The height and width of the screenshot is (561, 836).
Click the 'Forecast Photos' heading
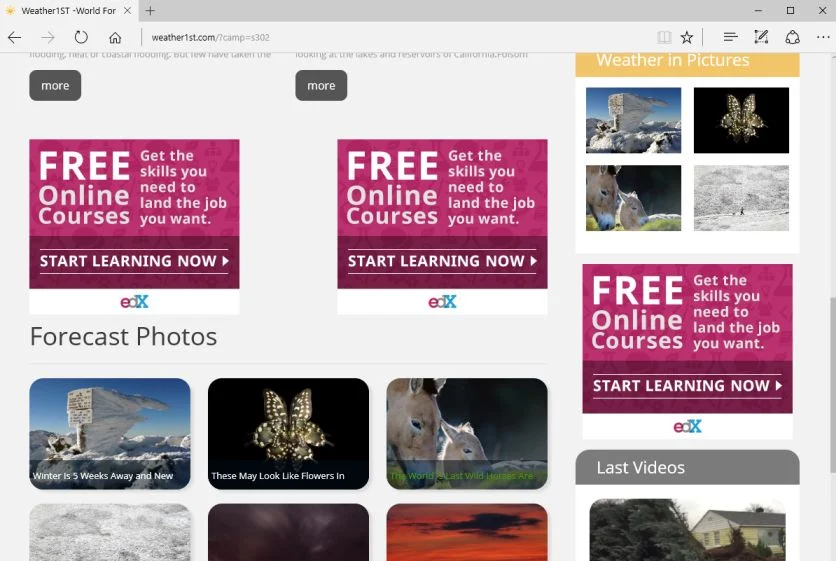pos(123,336)
